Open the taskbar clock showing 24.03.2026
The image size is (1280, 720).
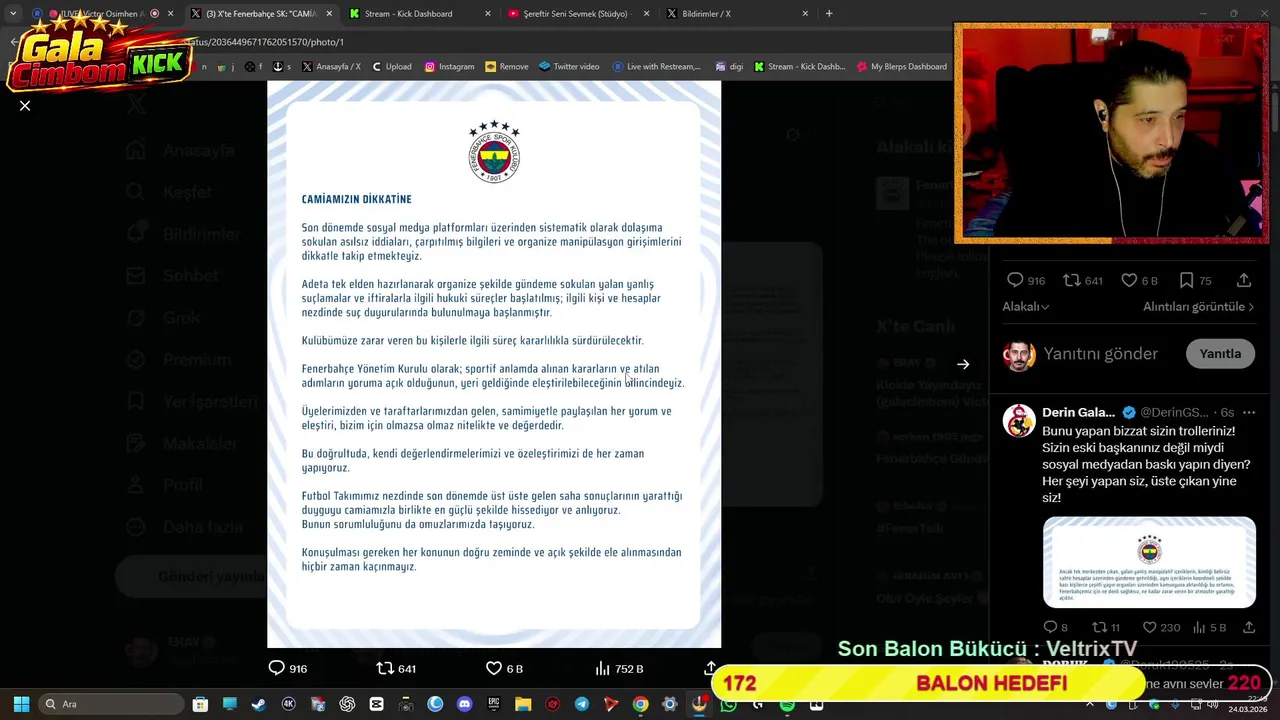coord(1250,703)
